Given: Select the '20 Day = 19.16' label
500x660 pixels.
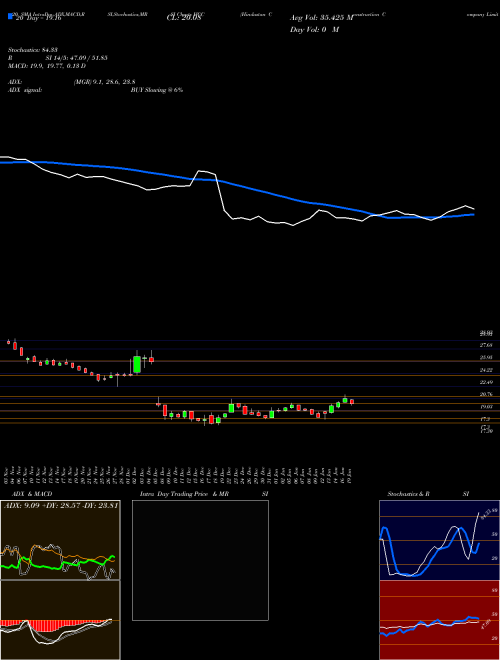Looking at the screenshot, I should click(x=38, y=18).
